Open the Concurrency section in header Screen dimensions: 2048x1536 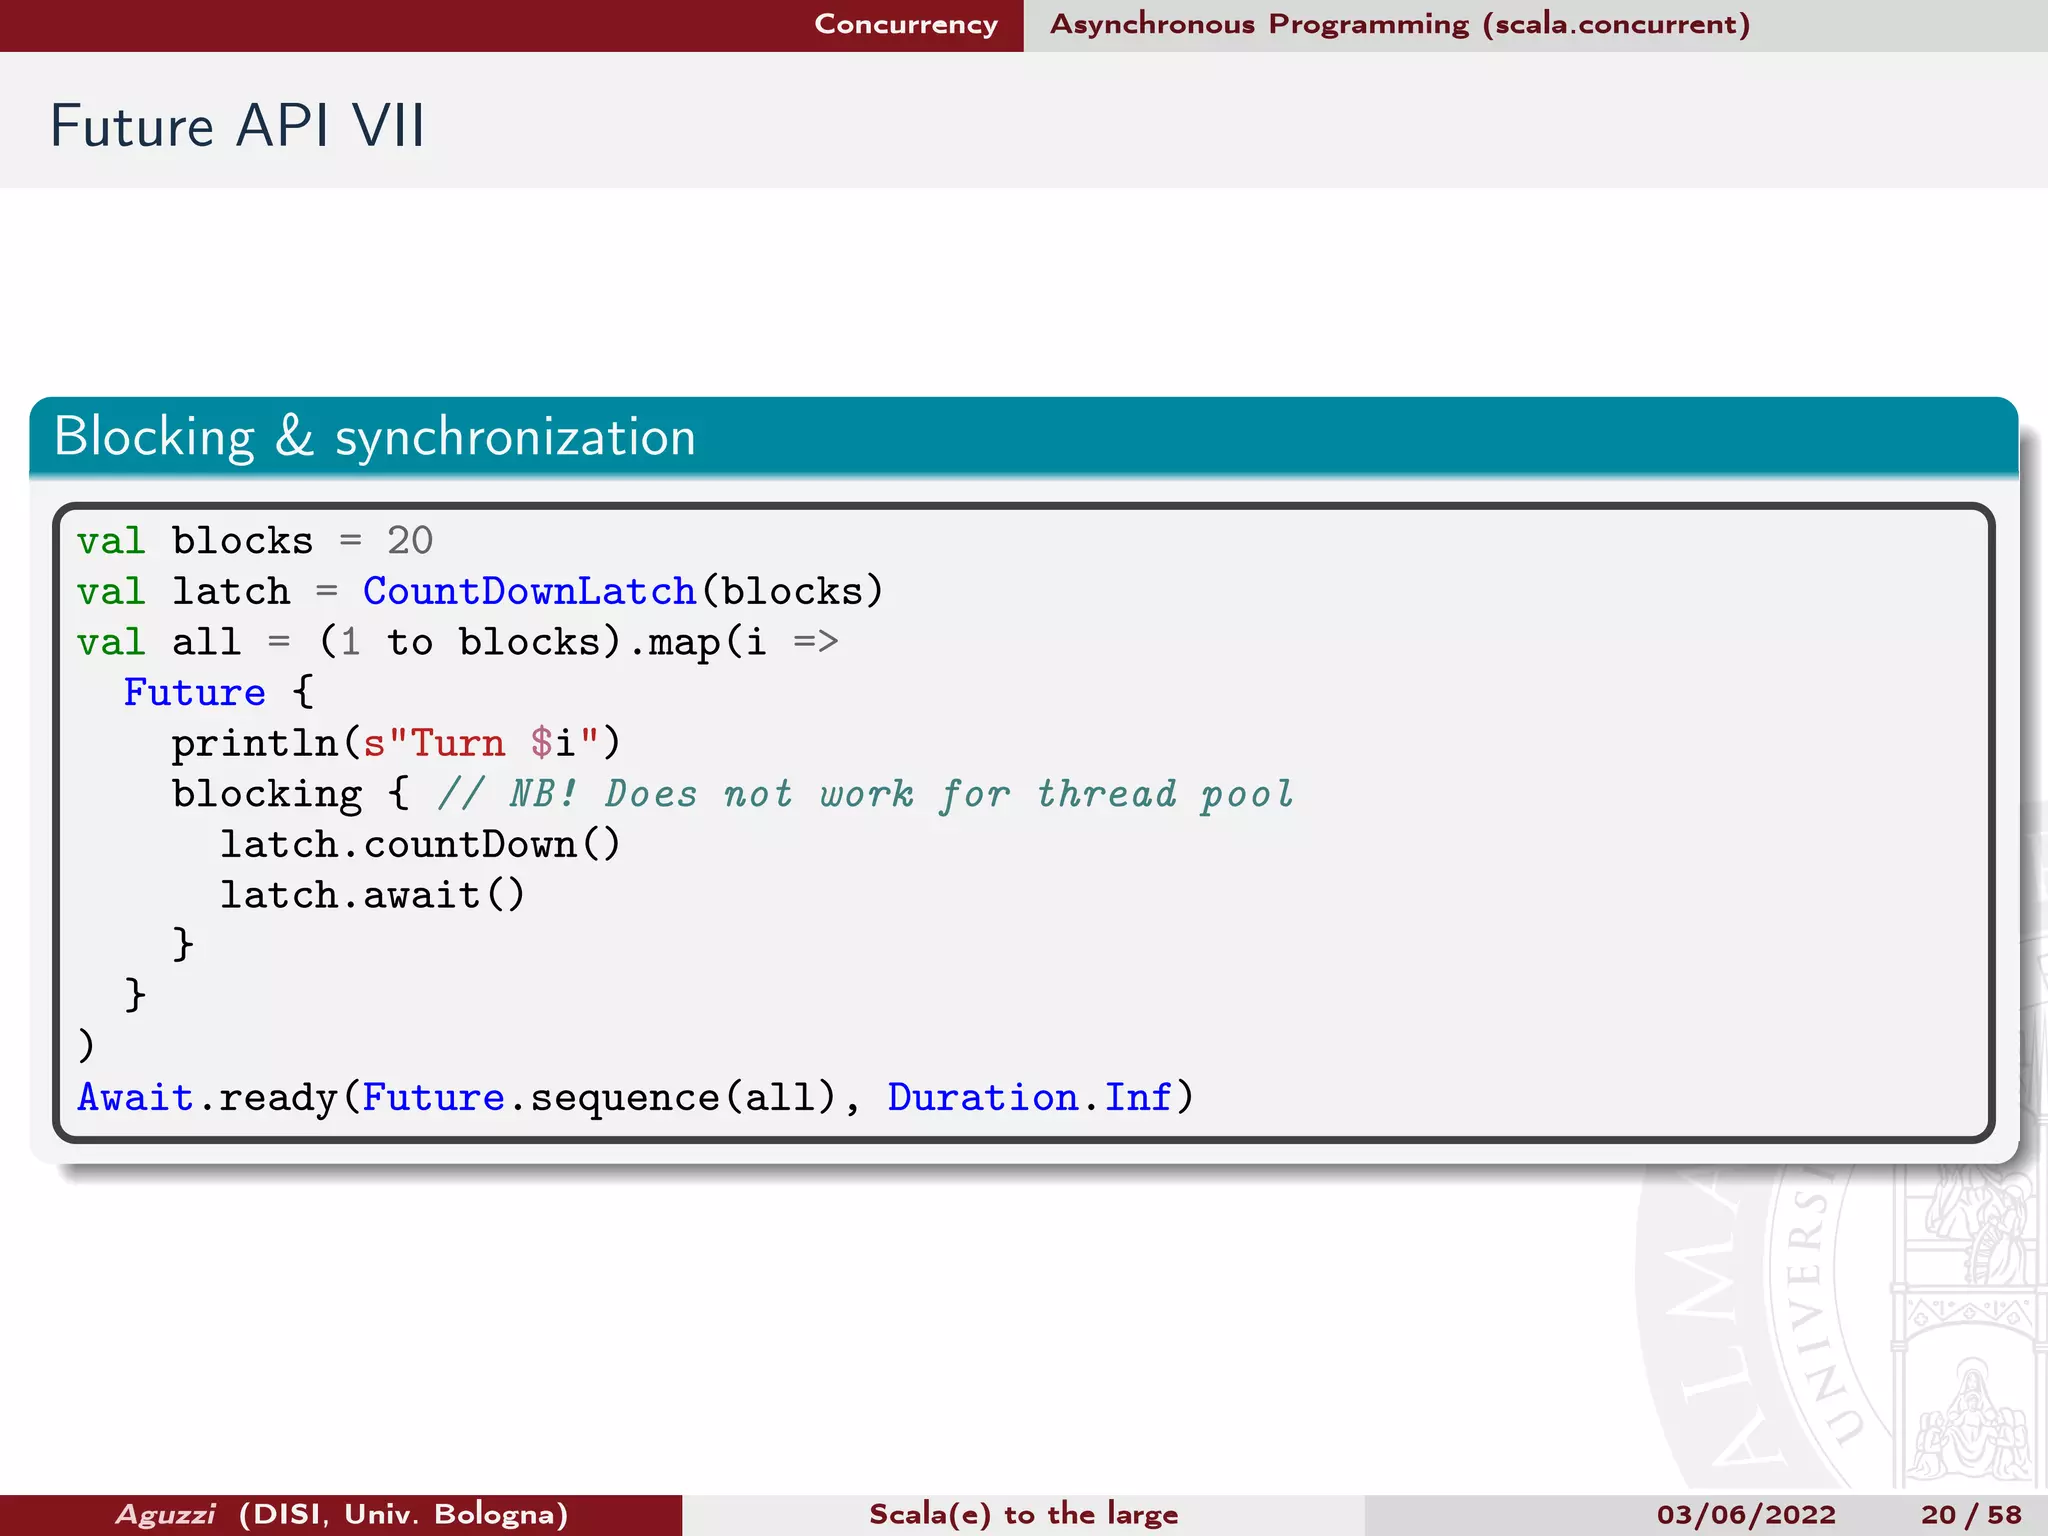tap(906, 24)
